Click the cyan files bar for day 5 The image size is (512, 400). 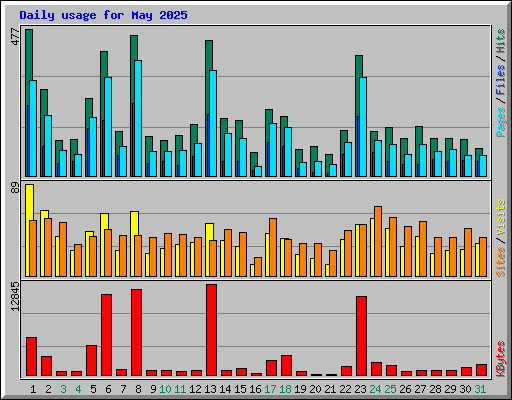point(93,147)
